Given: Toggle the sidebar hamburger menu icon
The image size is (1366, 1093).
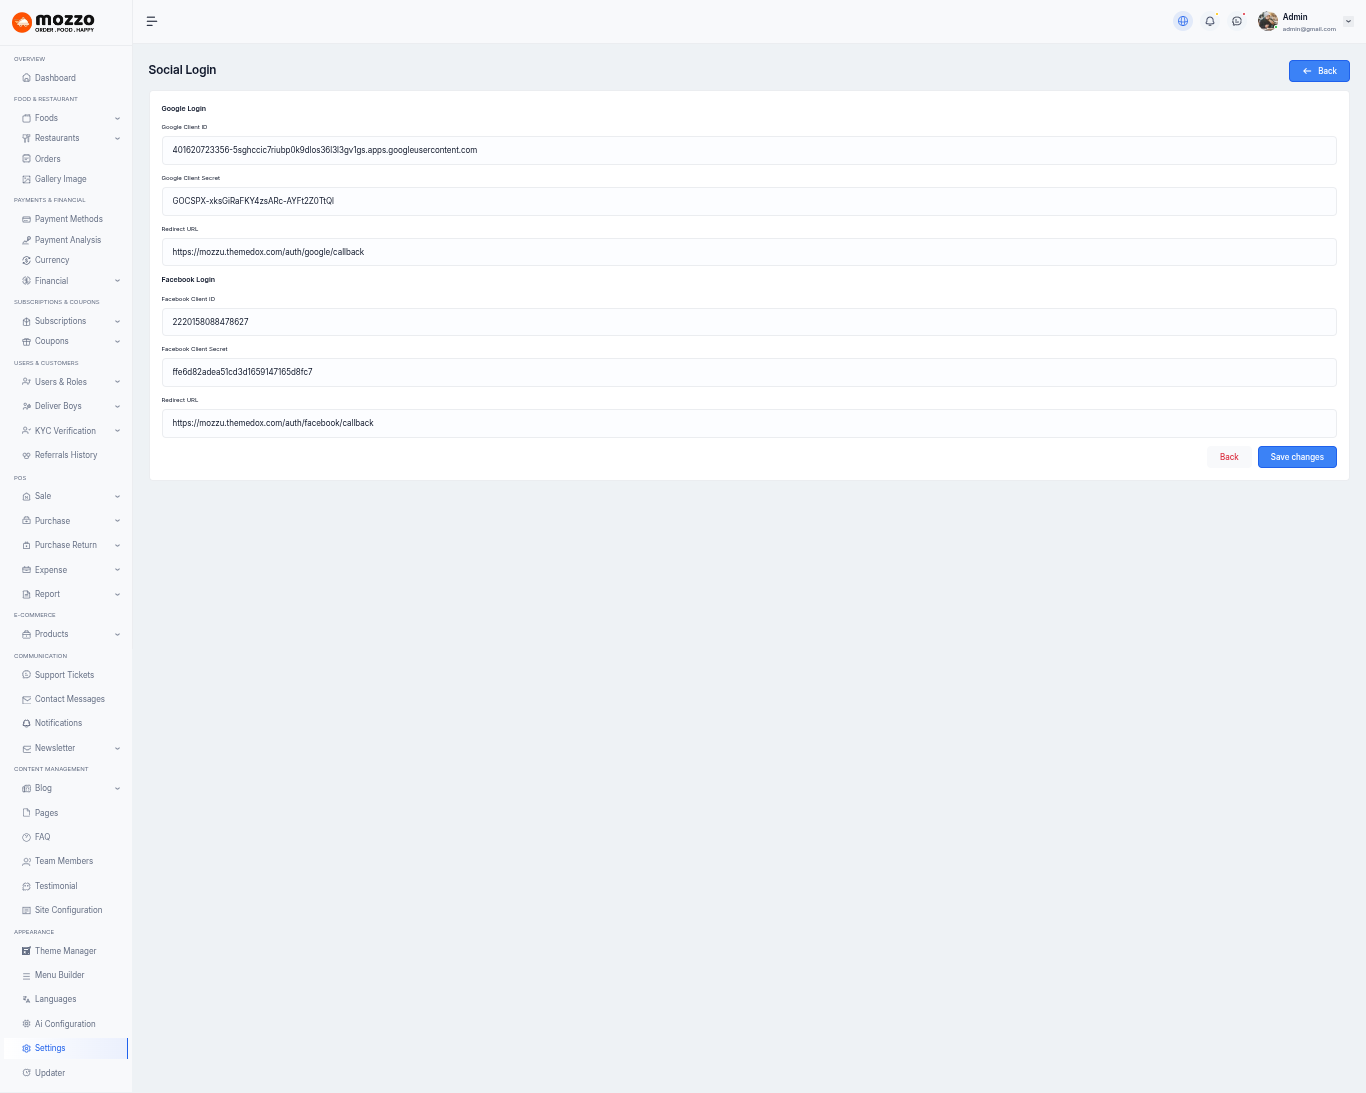Looking at the screenshot, I should 152,21.
